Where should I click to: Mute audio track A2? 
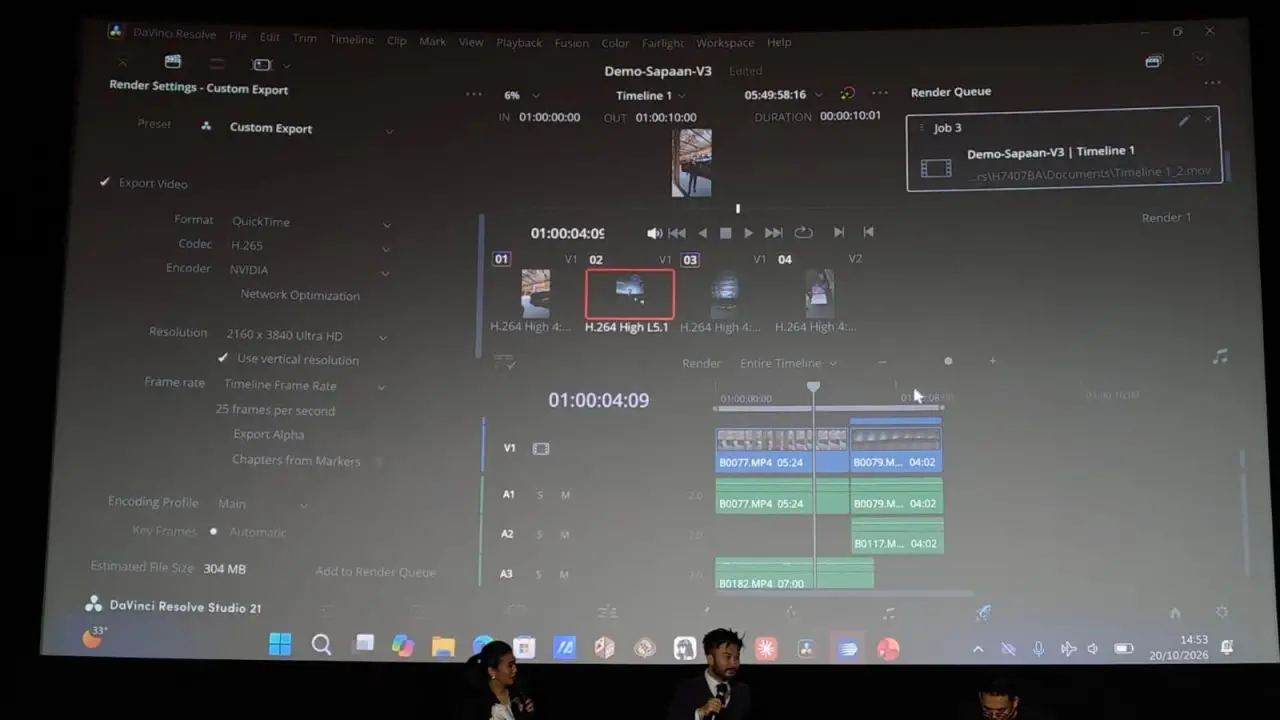tap(565, 535)
